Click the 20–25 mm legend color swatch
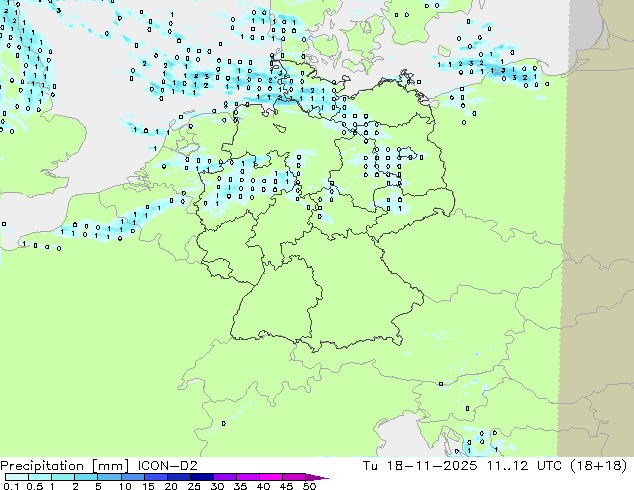Image resolution: width=634 pixels, height=490 pixels. click(178, 477)
